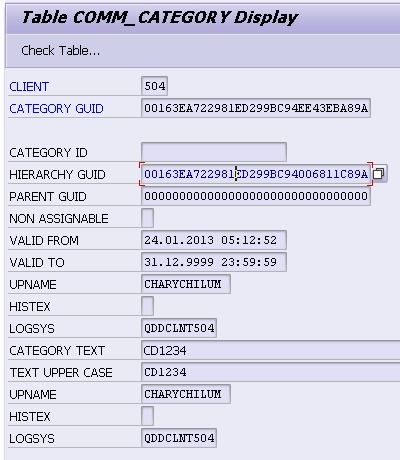
Task: Open the HIERARCHY GUID value help icon
Action: 379,174
